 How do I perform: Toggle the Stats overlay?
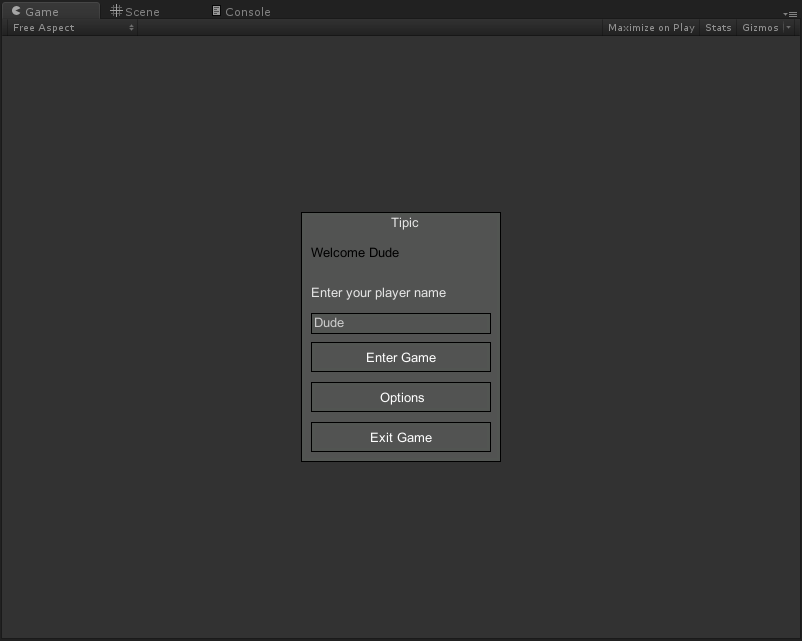(718, 27)
